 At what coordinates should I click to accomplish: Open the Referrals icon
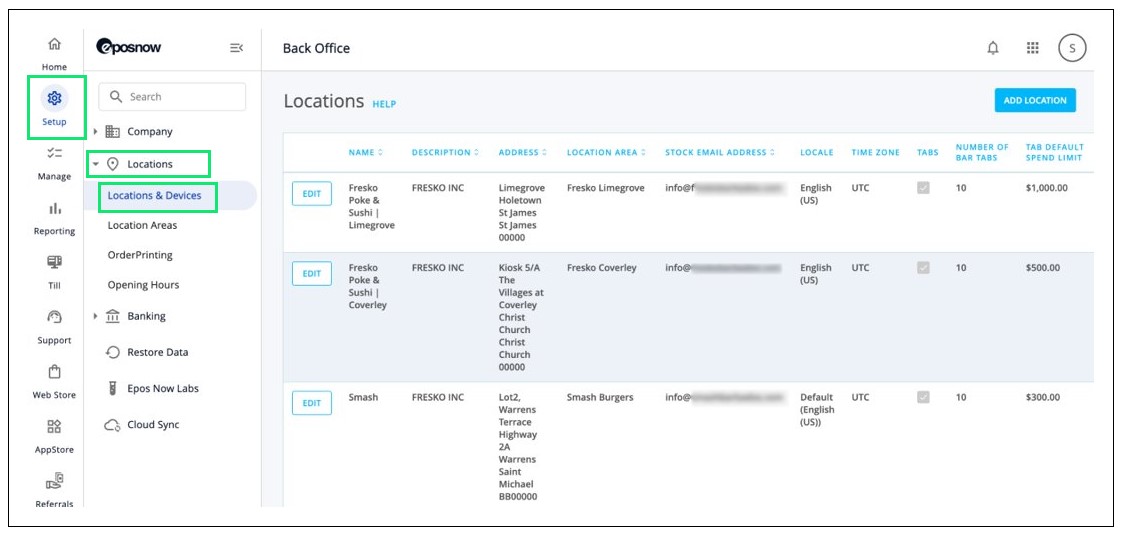tap(54, 482)
